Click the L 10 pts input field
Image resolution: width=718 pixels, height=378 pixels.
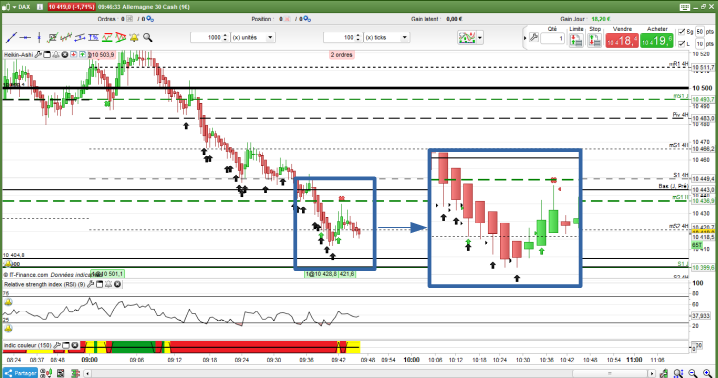pyautogui.click(x=700, y=44)
